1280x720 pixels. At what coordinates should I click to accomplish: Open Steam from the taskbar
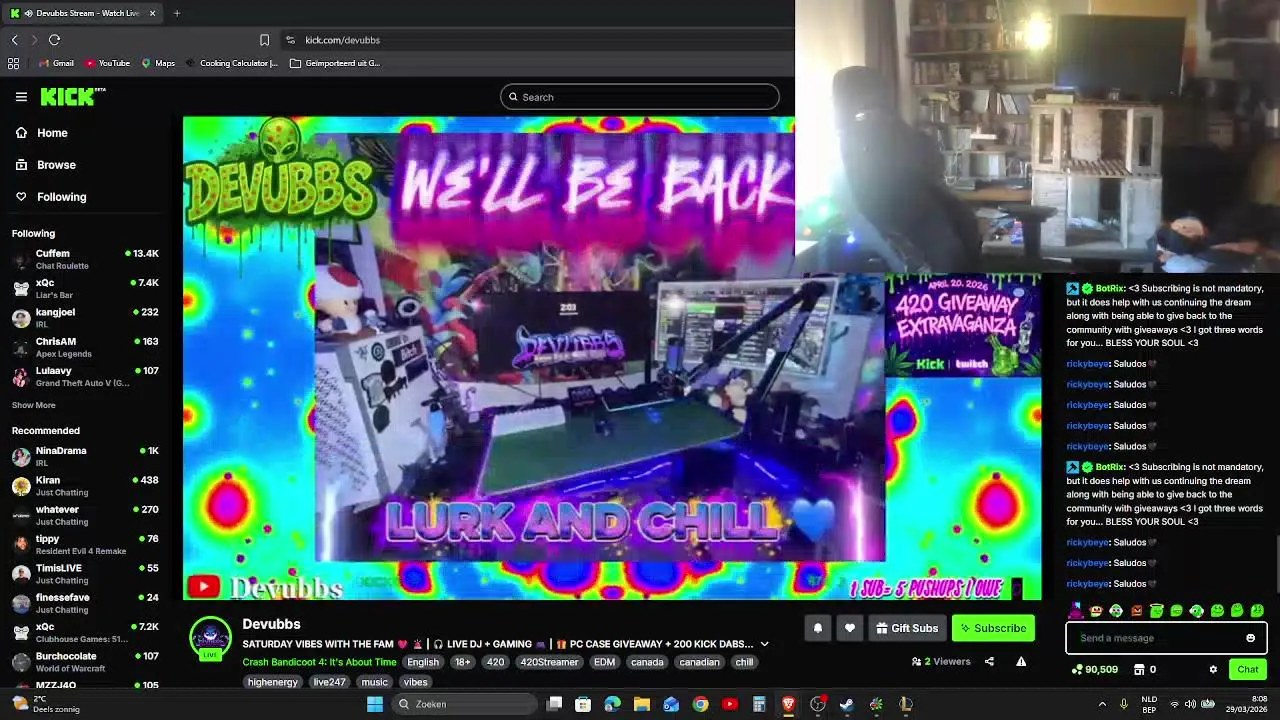[x=846, y=704]
